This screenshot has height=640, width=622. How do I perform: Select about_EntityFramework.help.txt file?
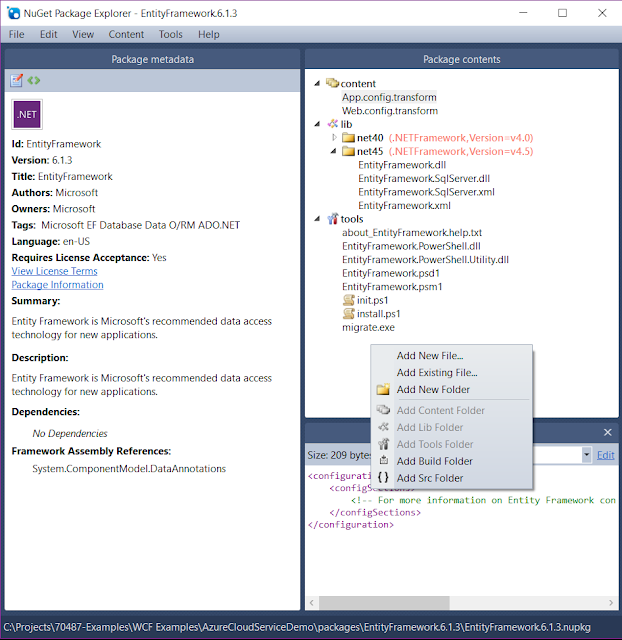pyautogui.click(x=412, y=233)
